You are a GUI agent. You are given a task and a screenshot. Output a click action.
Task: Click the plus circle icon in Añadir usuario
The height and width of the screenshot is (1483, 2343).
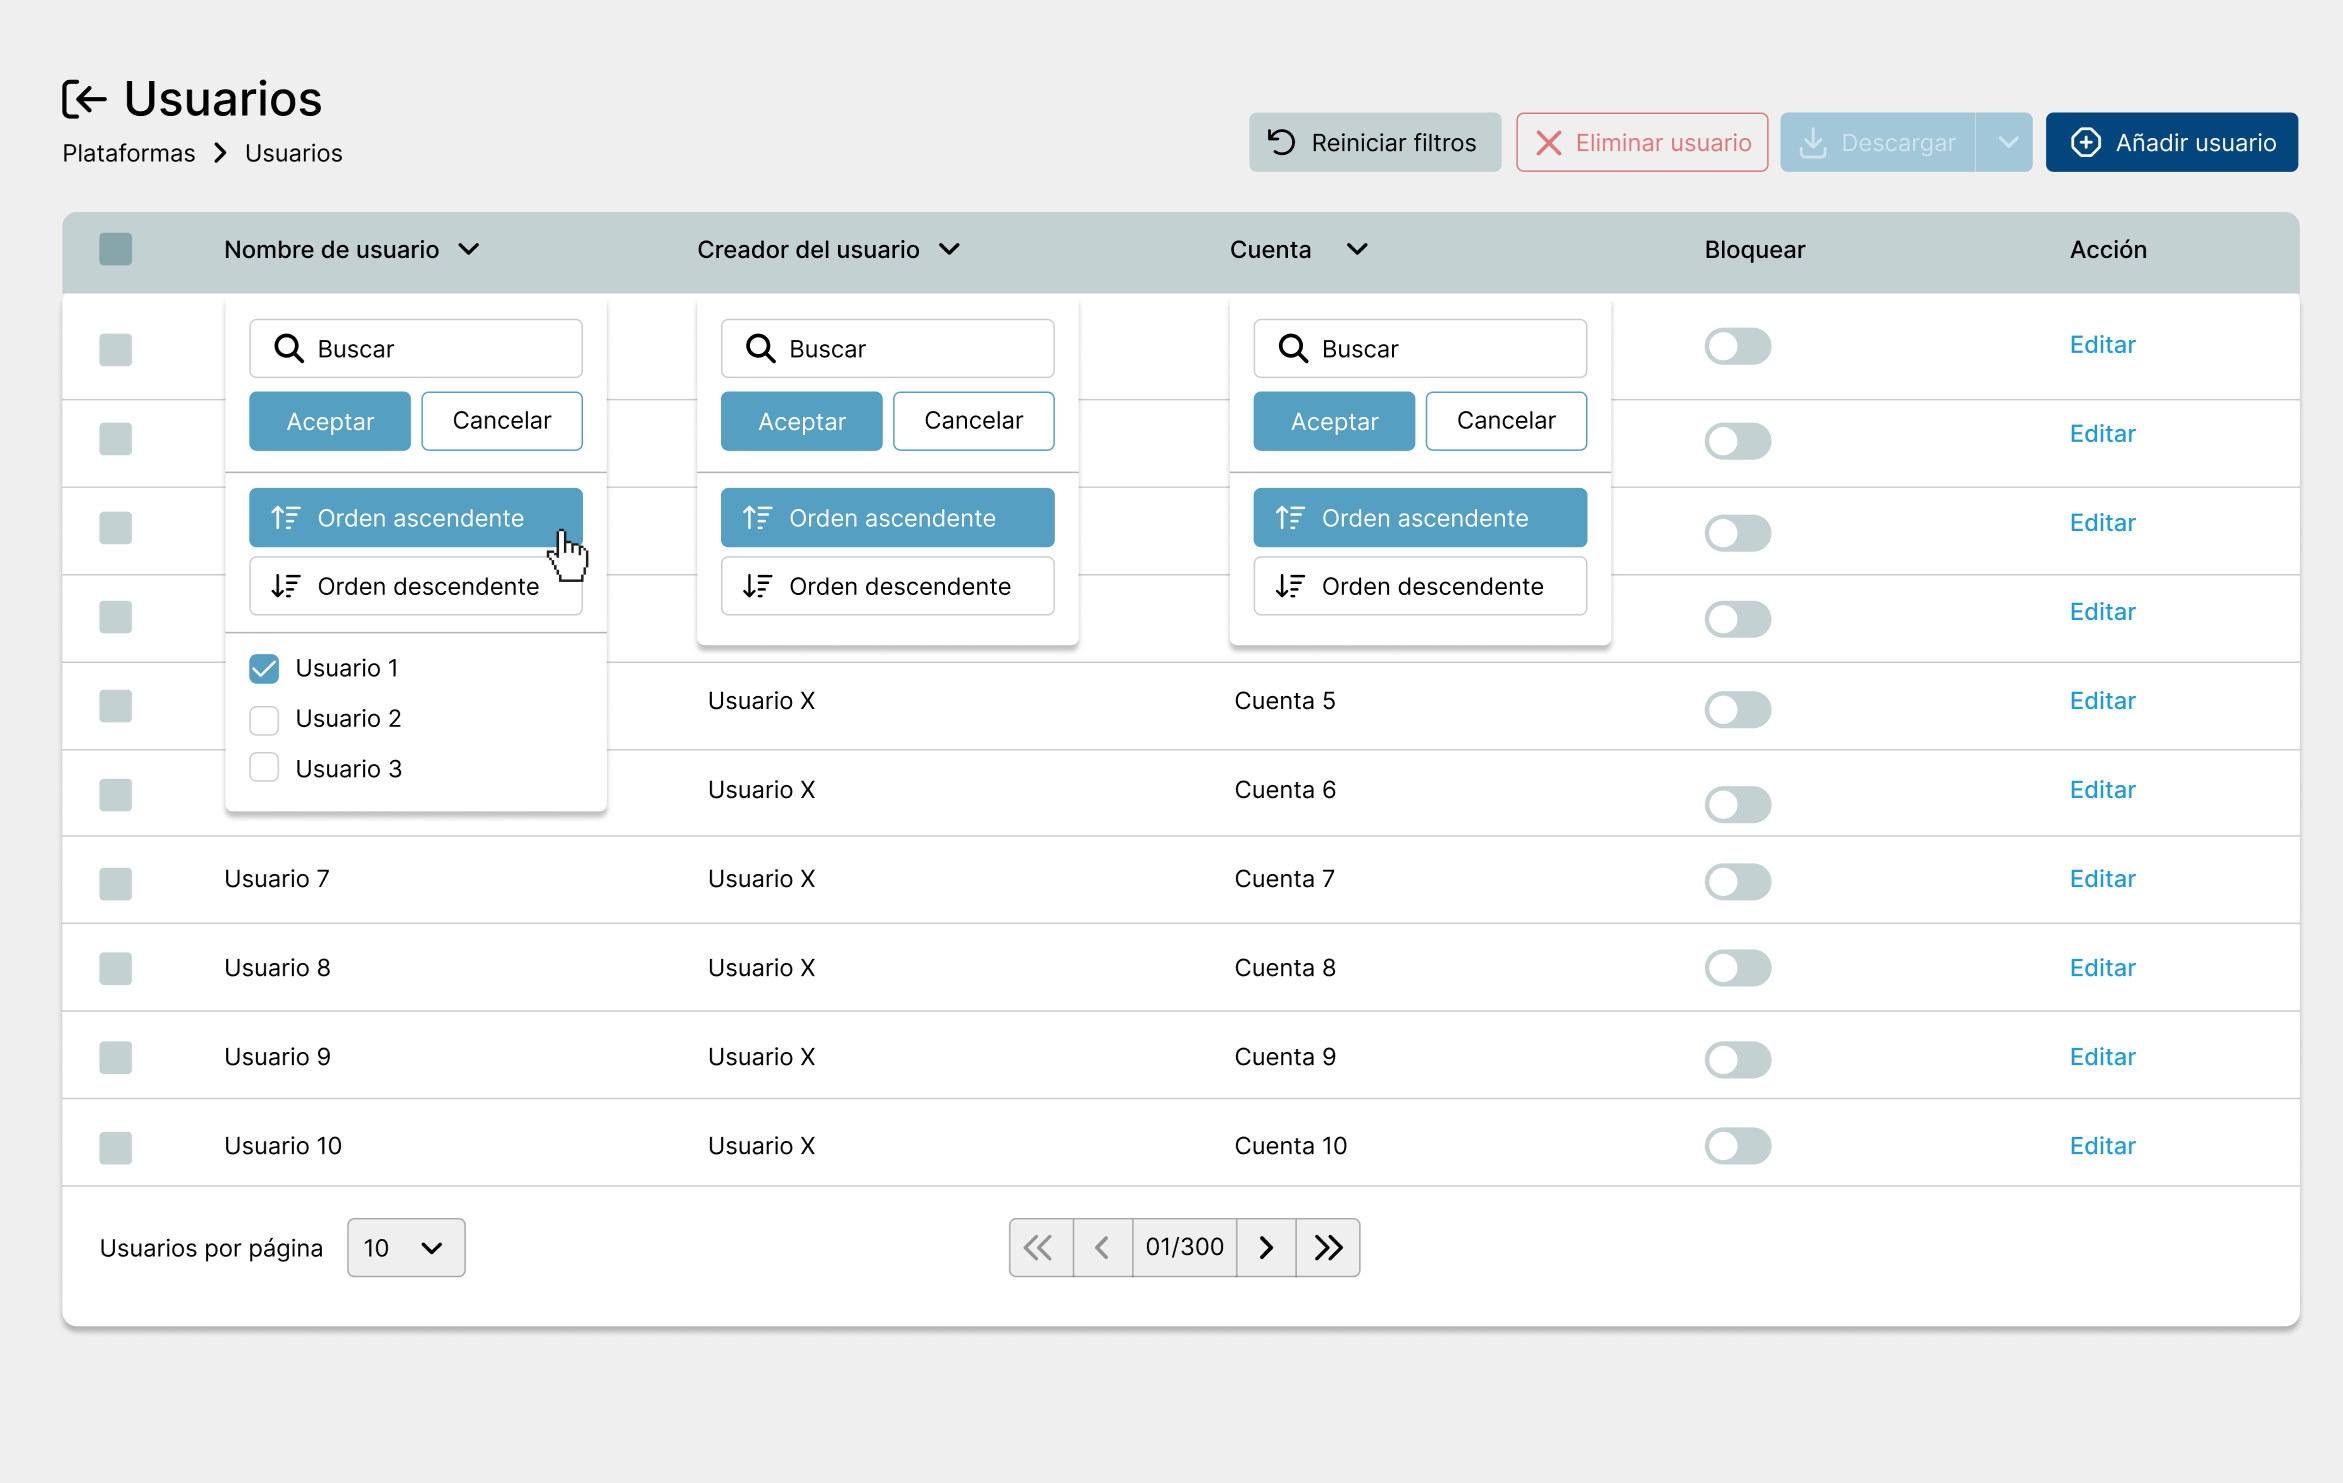coord(2085,142)
